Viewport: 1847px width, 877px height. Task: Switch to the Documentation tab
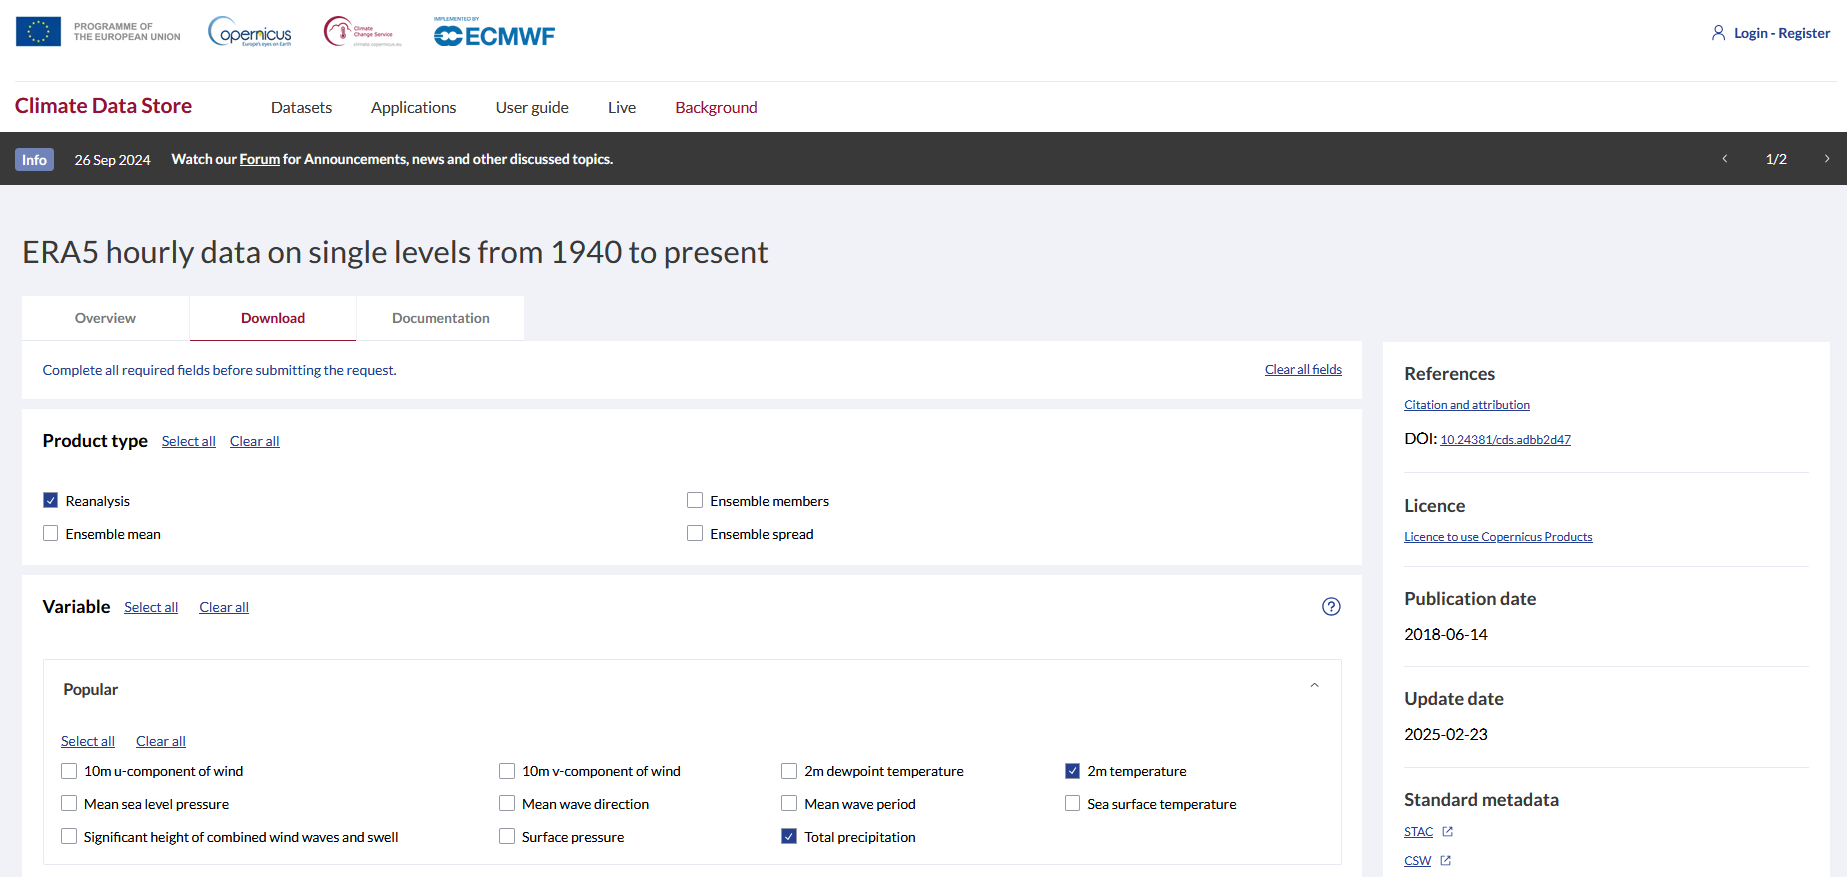coord(440,318)
